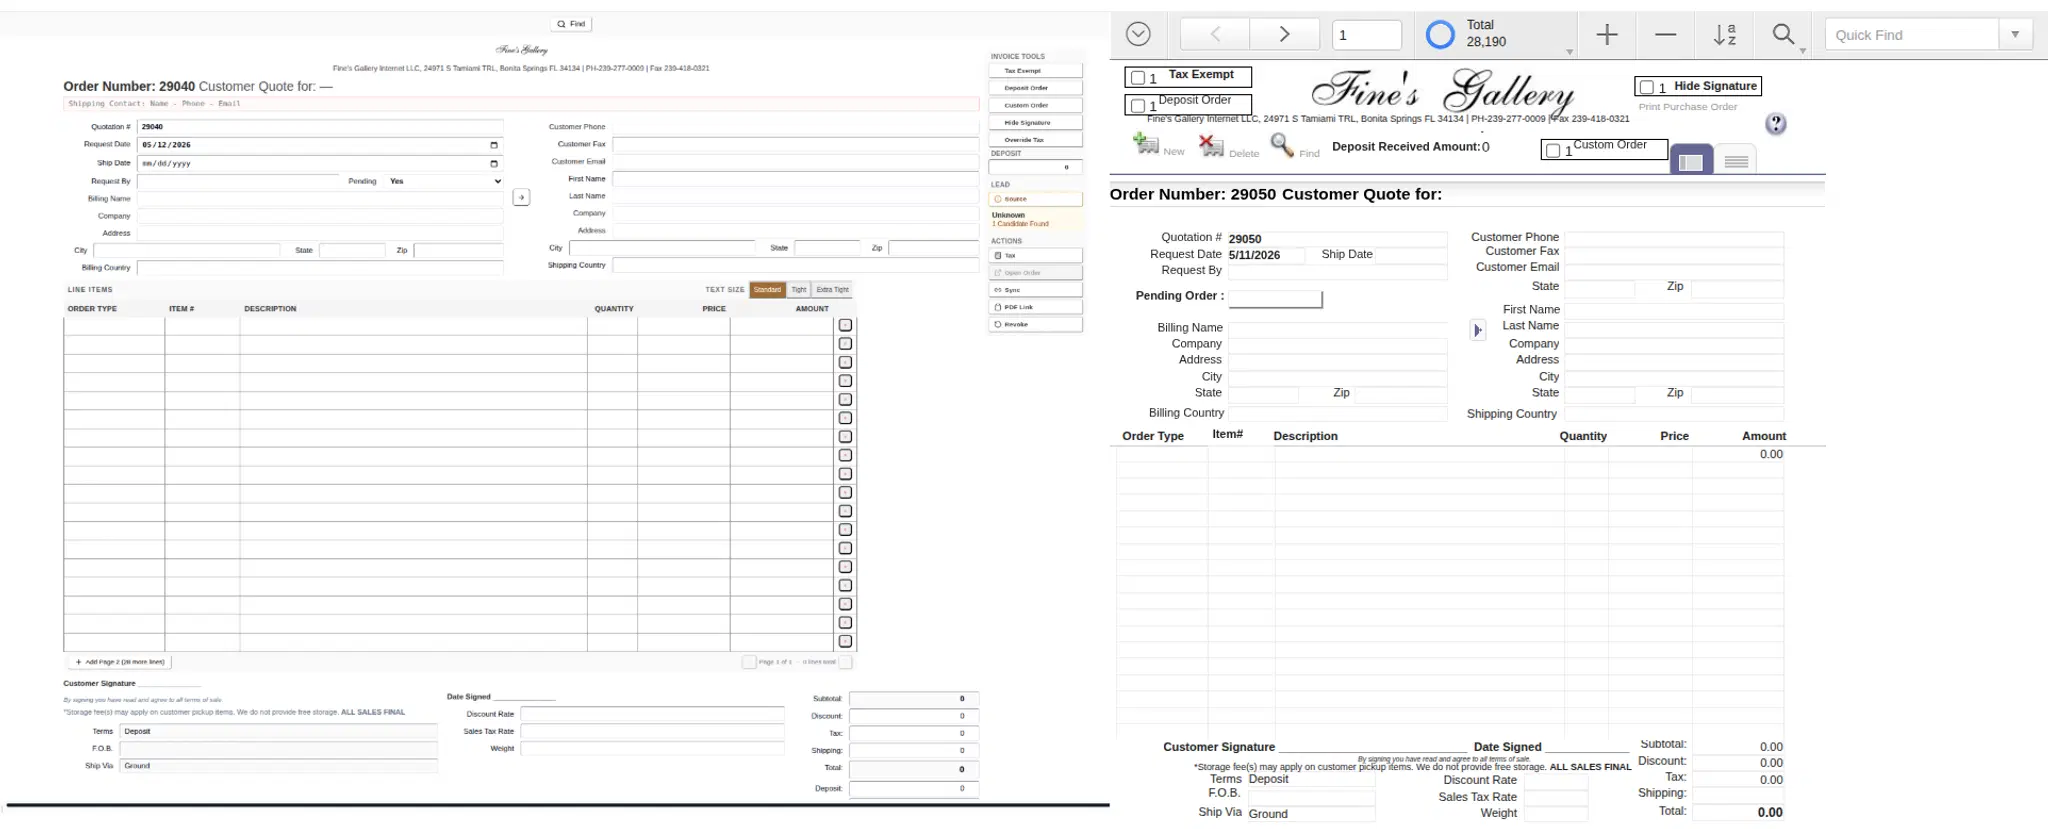Click the FileMaker Customer Phone field
This screenshot has width=2048, height=829.
coord(1674,238)
